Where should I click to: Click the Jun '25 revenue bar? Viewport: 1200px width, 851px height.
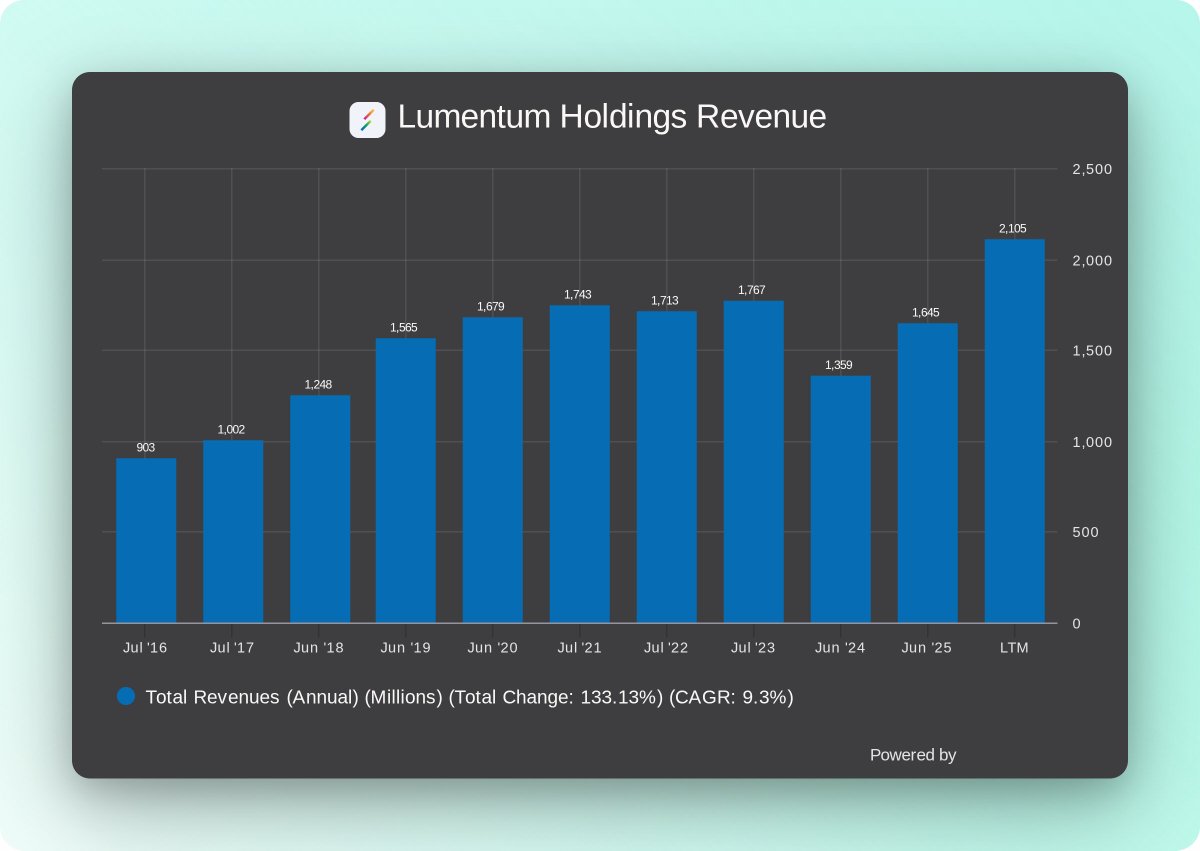pyautogui.click(x=928, y=473)
